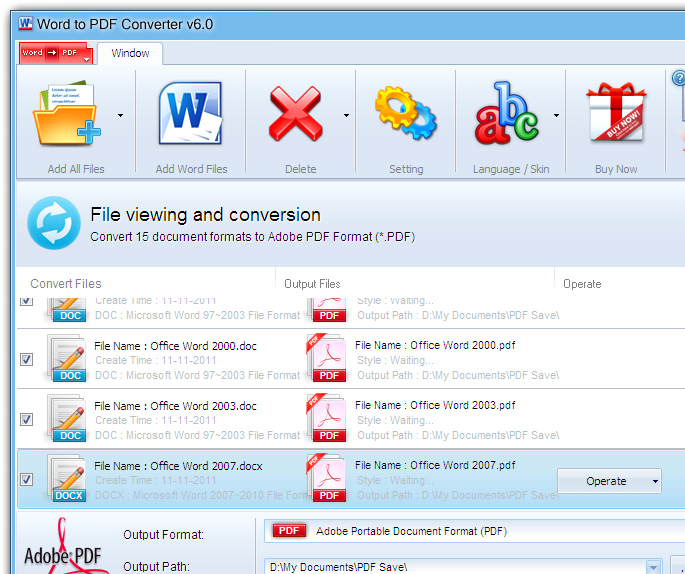Click the Add Word Files icon
Screen dimensions: 685x574
click(190, 113)
